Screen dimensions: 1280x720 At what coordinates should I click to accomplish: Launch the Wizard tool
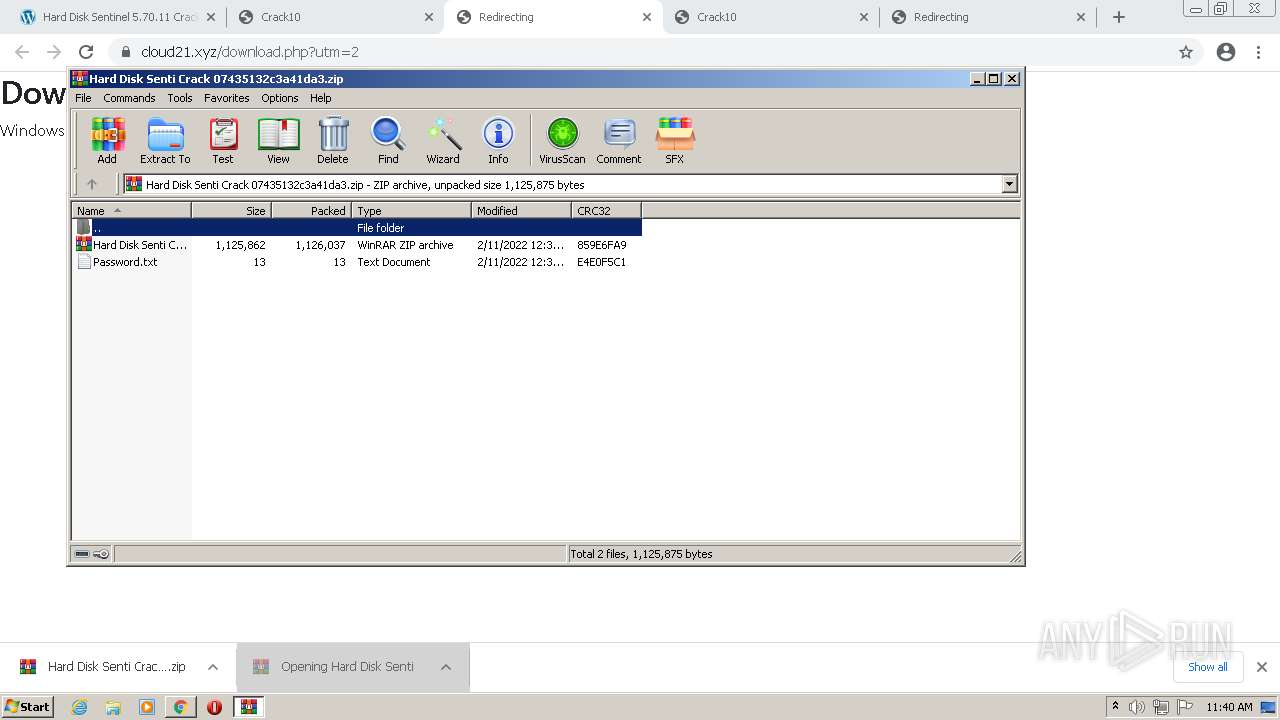443,140
